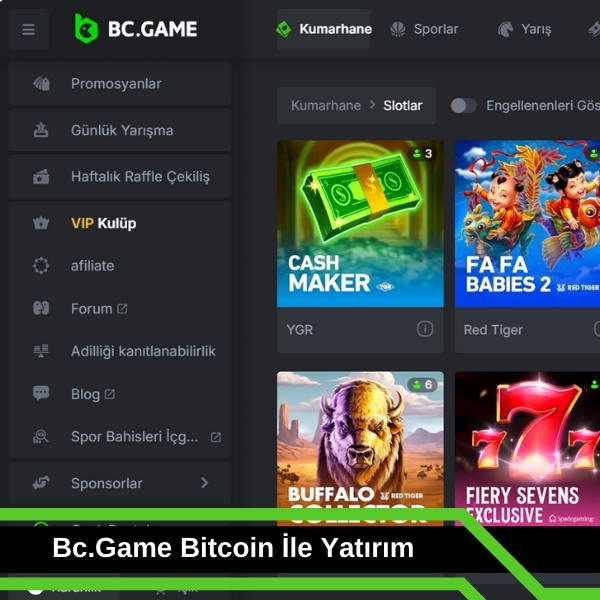Click the info icon on YGR card
This screenshot has width=600, height=600.
click(x=425, y=329)
